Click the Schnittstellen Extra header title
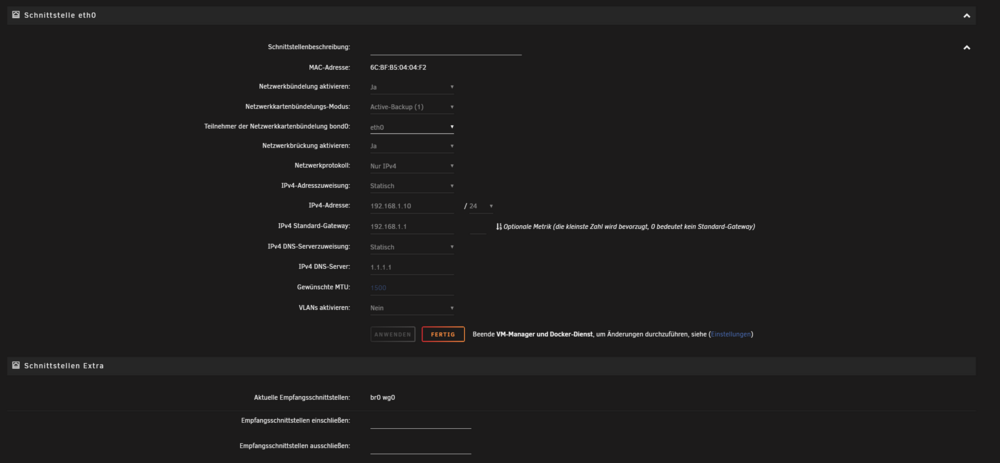1000x463 pixels. click(x=64, y=366)
